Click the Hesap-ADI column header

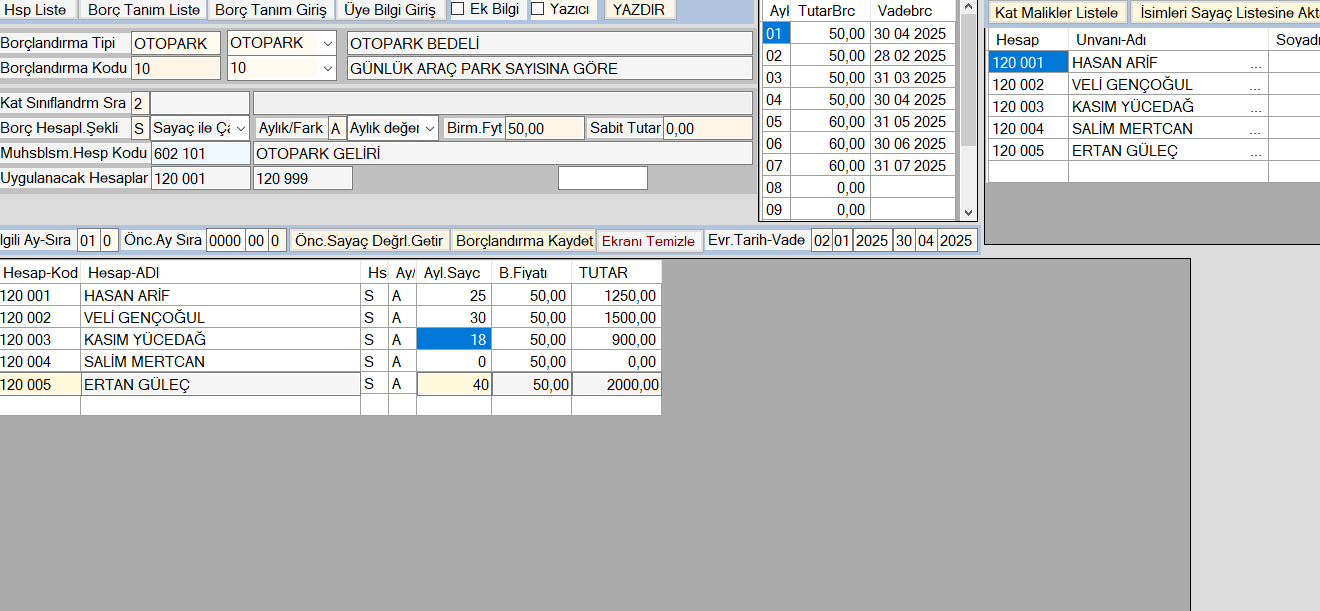tap(220, 272)
